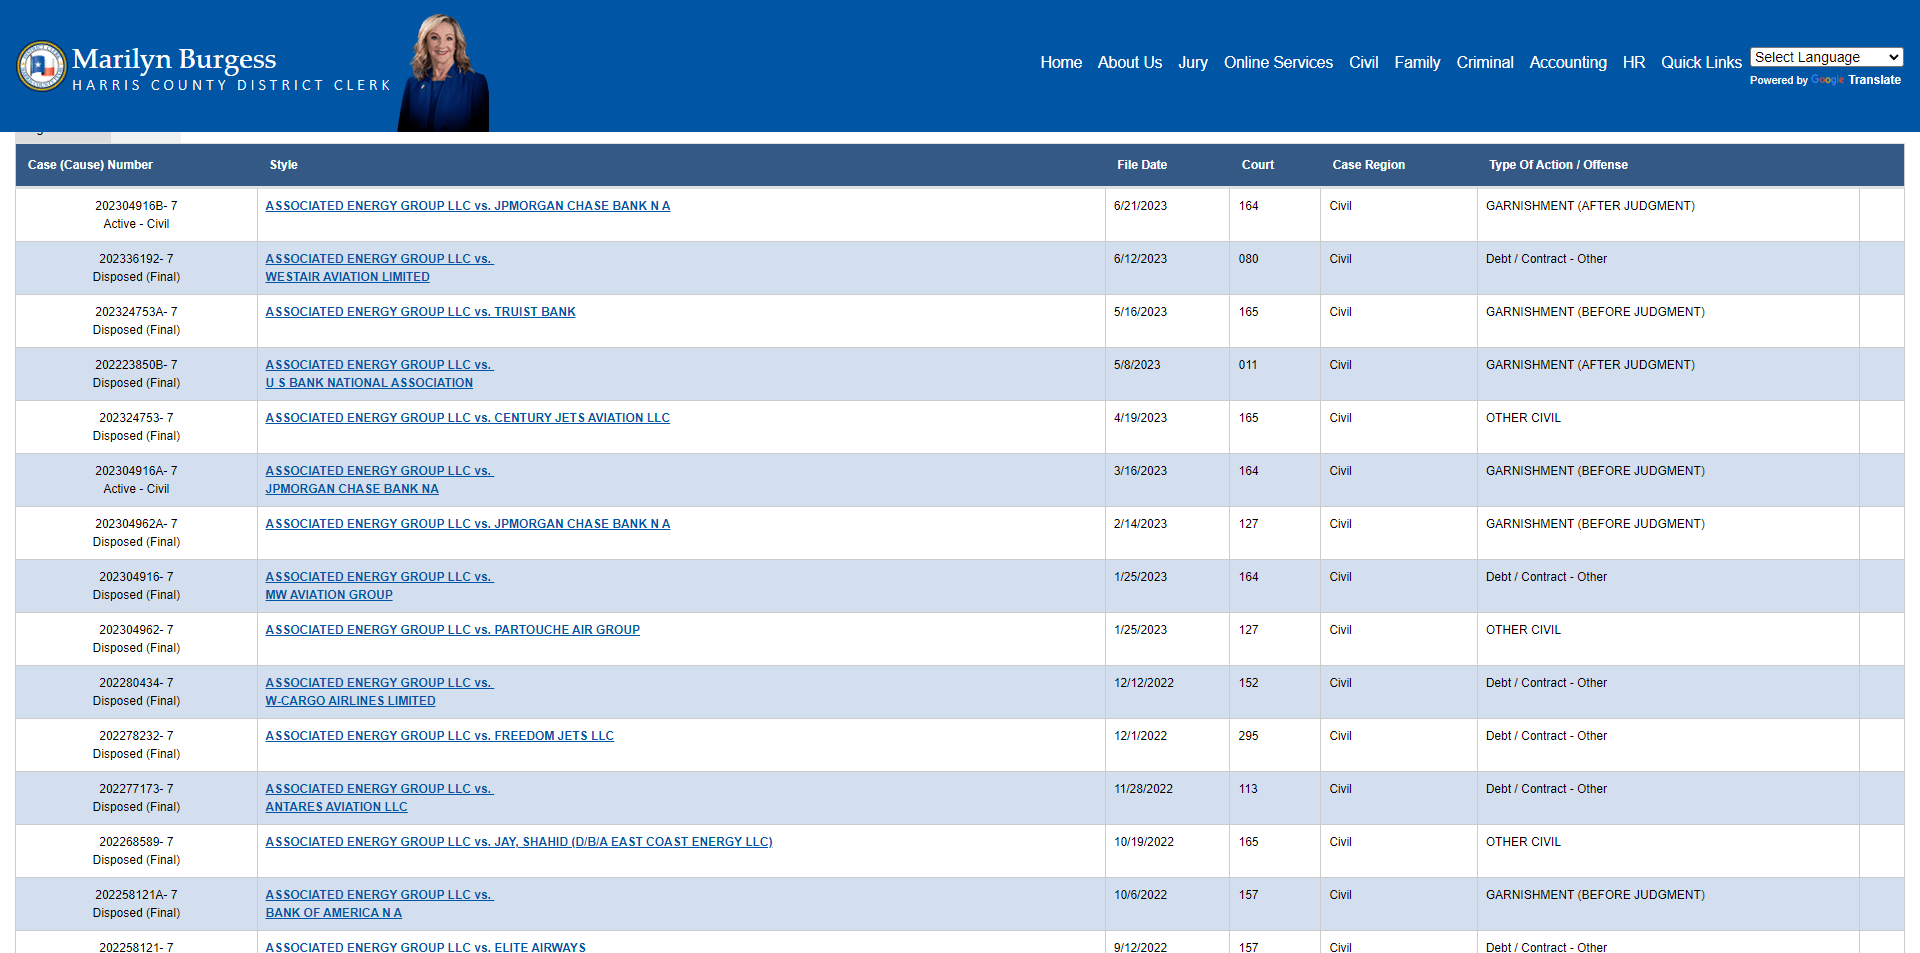The width and height of the screenshot is (1920, 953).
Task: Open the Jury menu
Action: point(1193,62)
